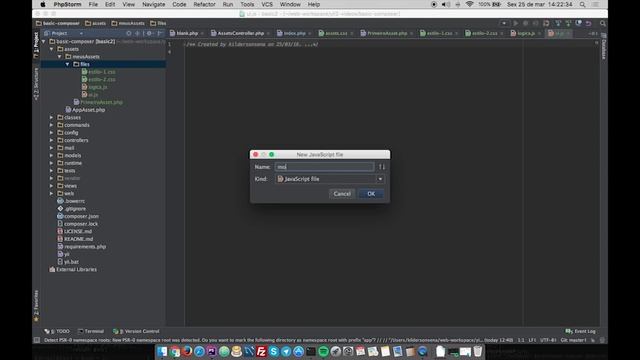Click the Run play icon

coord(516,23)
